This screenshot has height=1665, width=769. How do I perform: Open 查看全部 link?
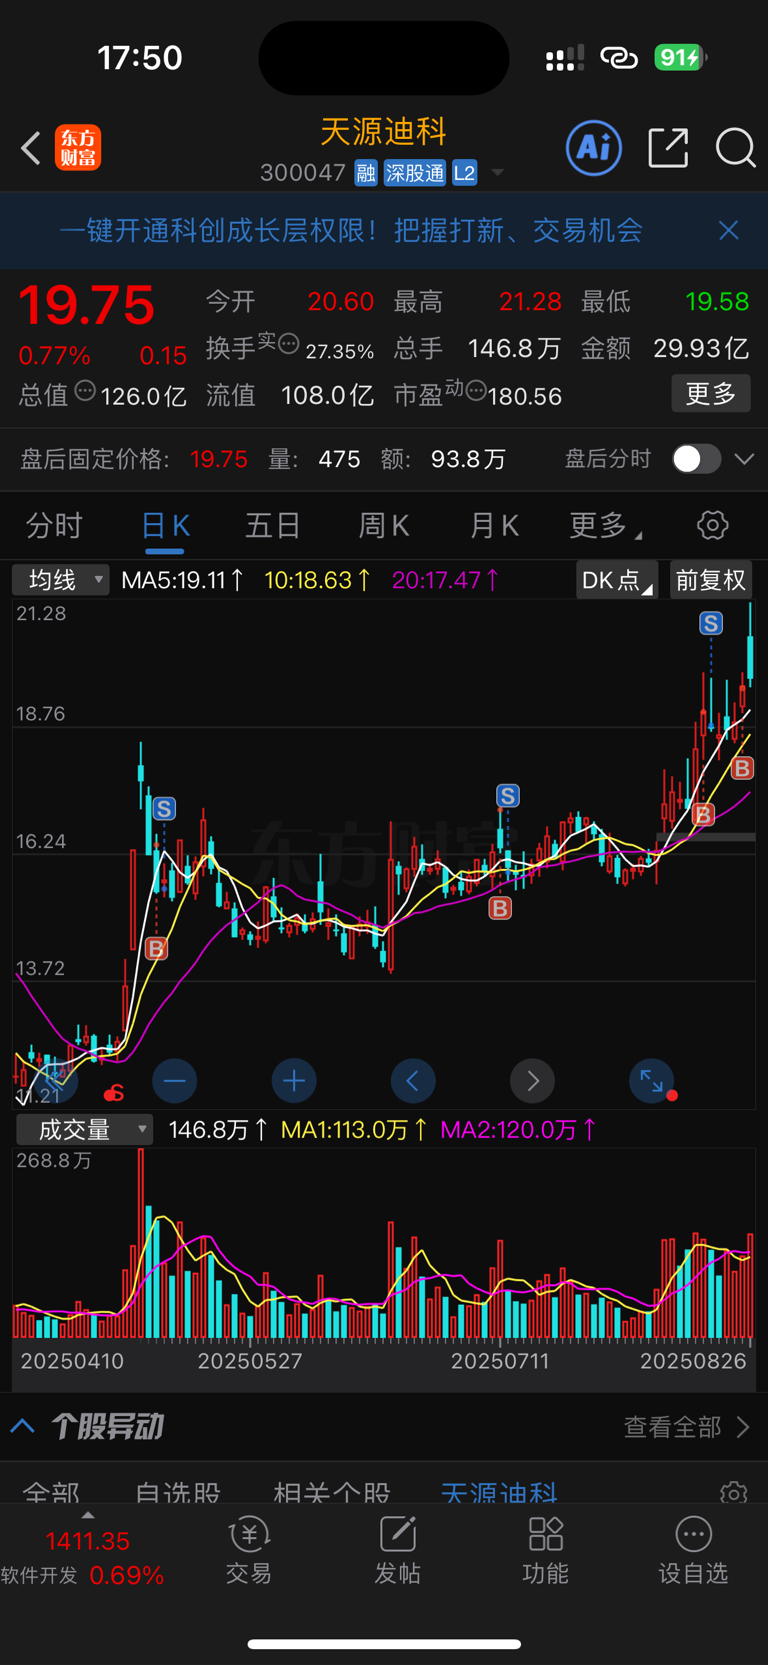tap(686, 1427)
